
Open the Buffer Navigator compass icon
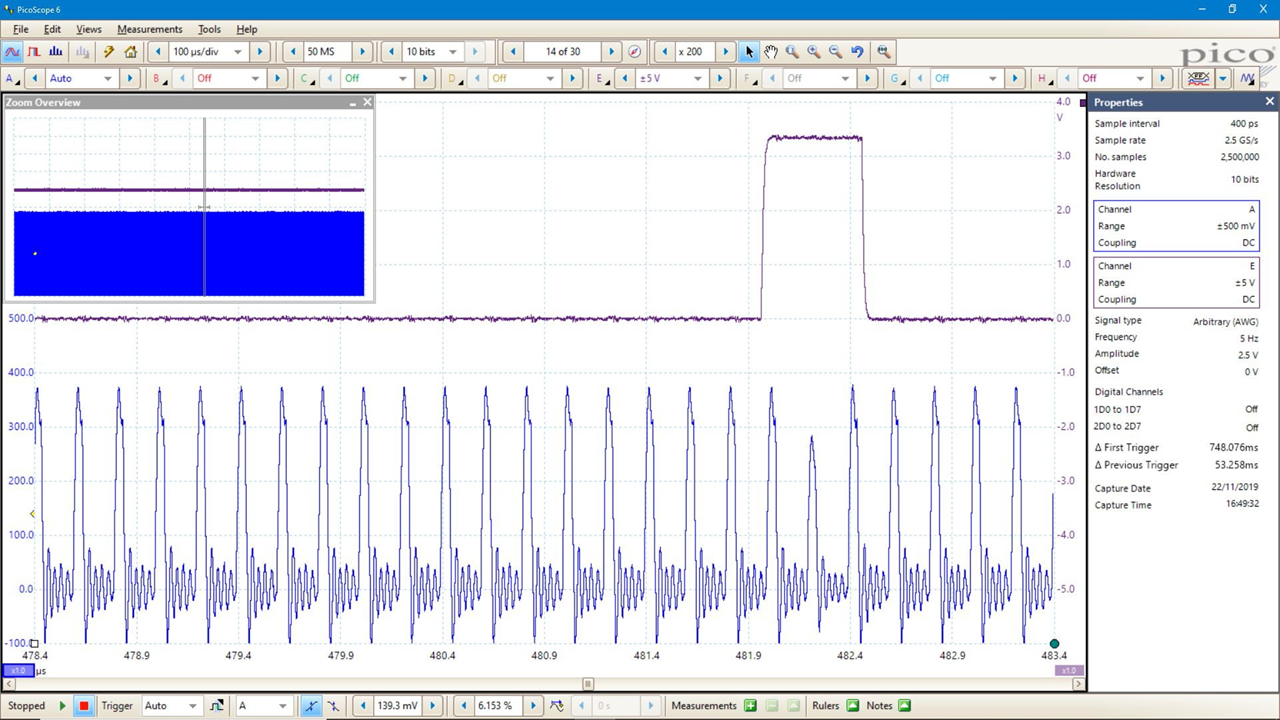pyautogui.click(x=634, y=52)
